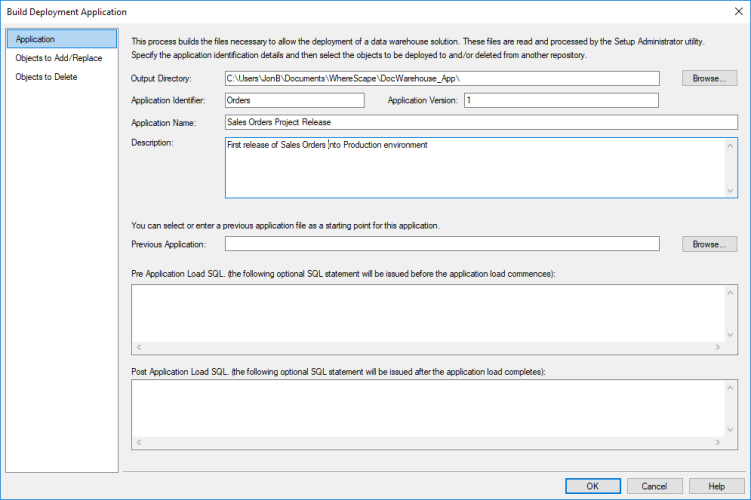The image size is (751, 500).
Task: Open the Objects to Delete page
Action: tap(46, 77)
